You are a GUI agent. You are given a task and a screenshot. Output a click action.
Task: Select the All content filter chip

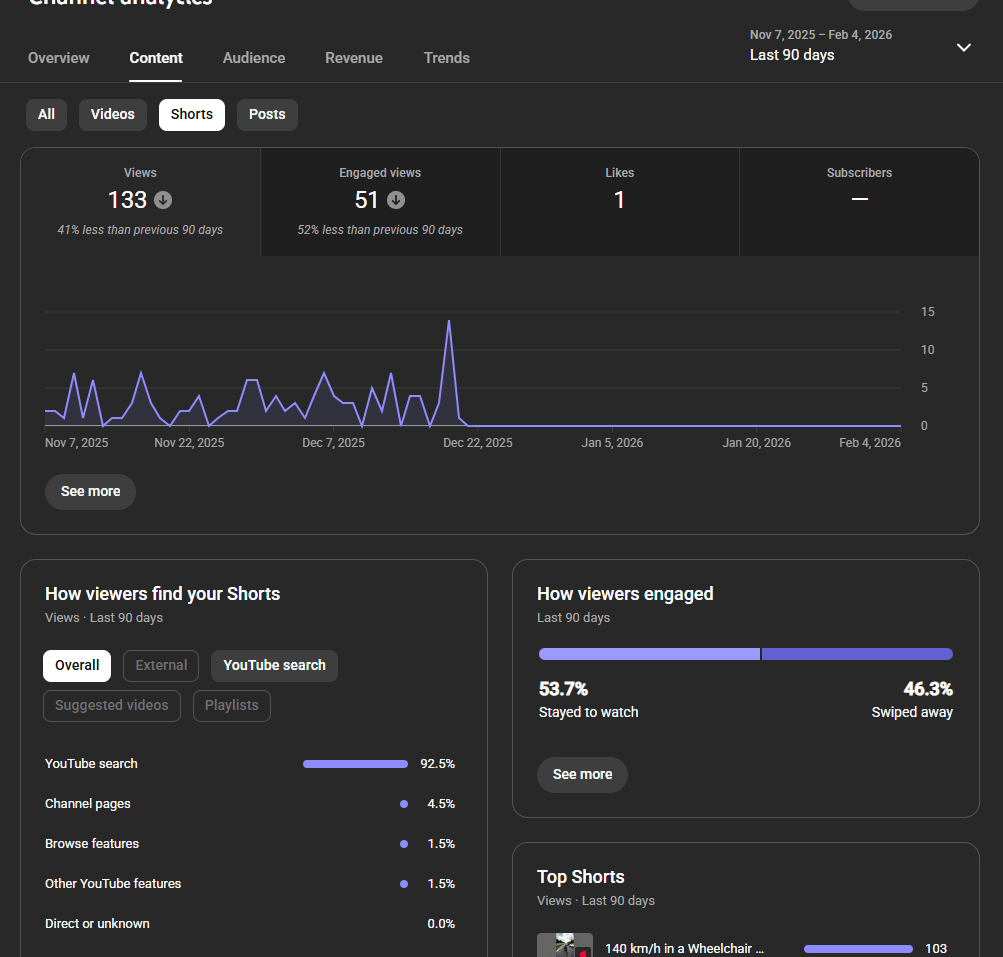(x=46, y=114)
